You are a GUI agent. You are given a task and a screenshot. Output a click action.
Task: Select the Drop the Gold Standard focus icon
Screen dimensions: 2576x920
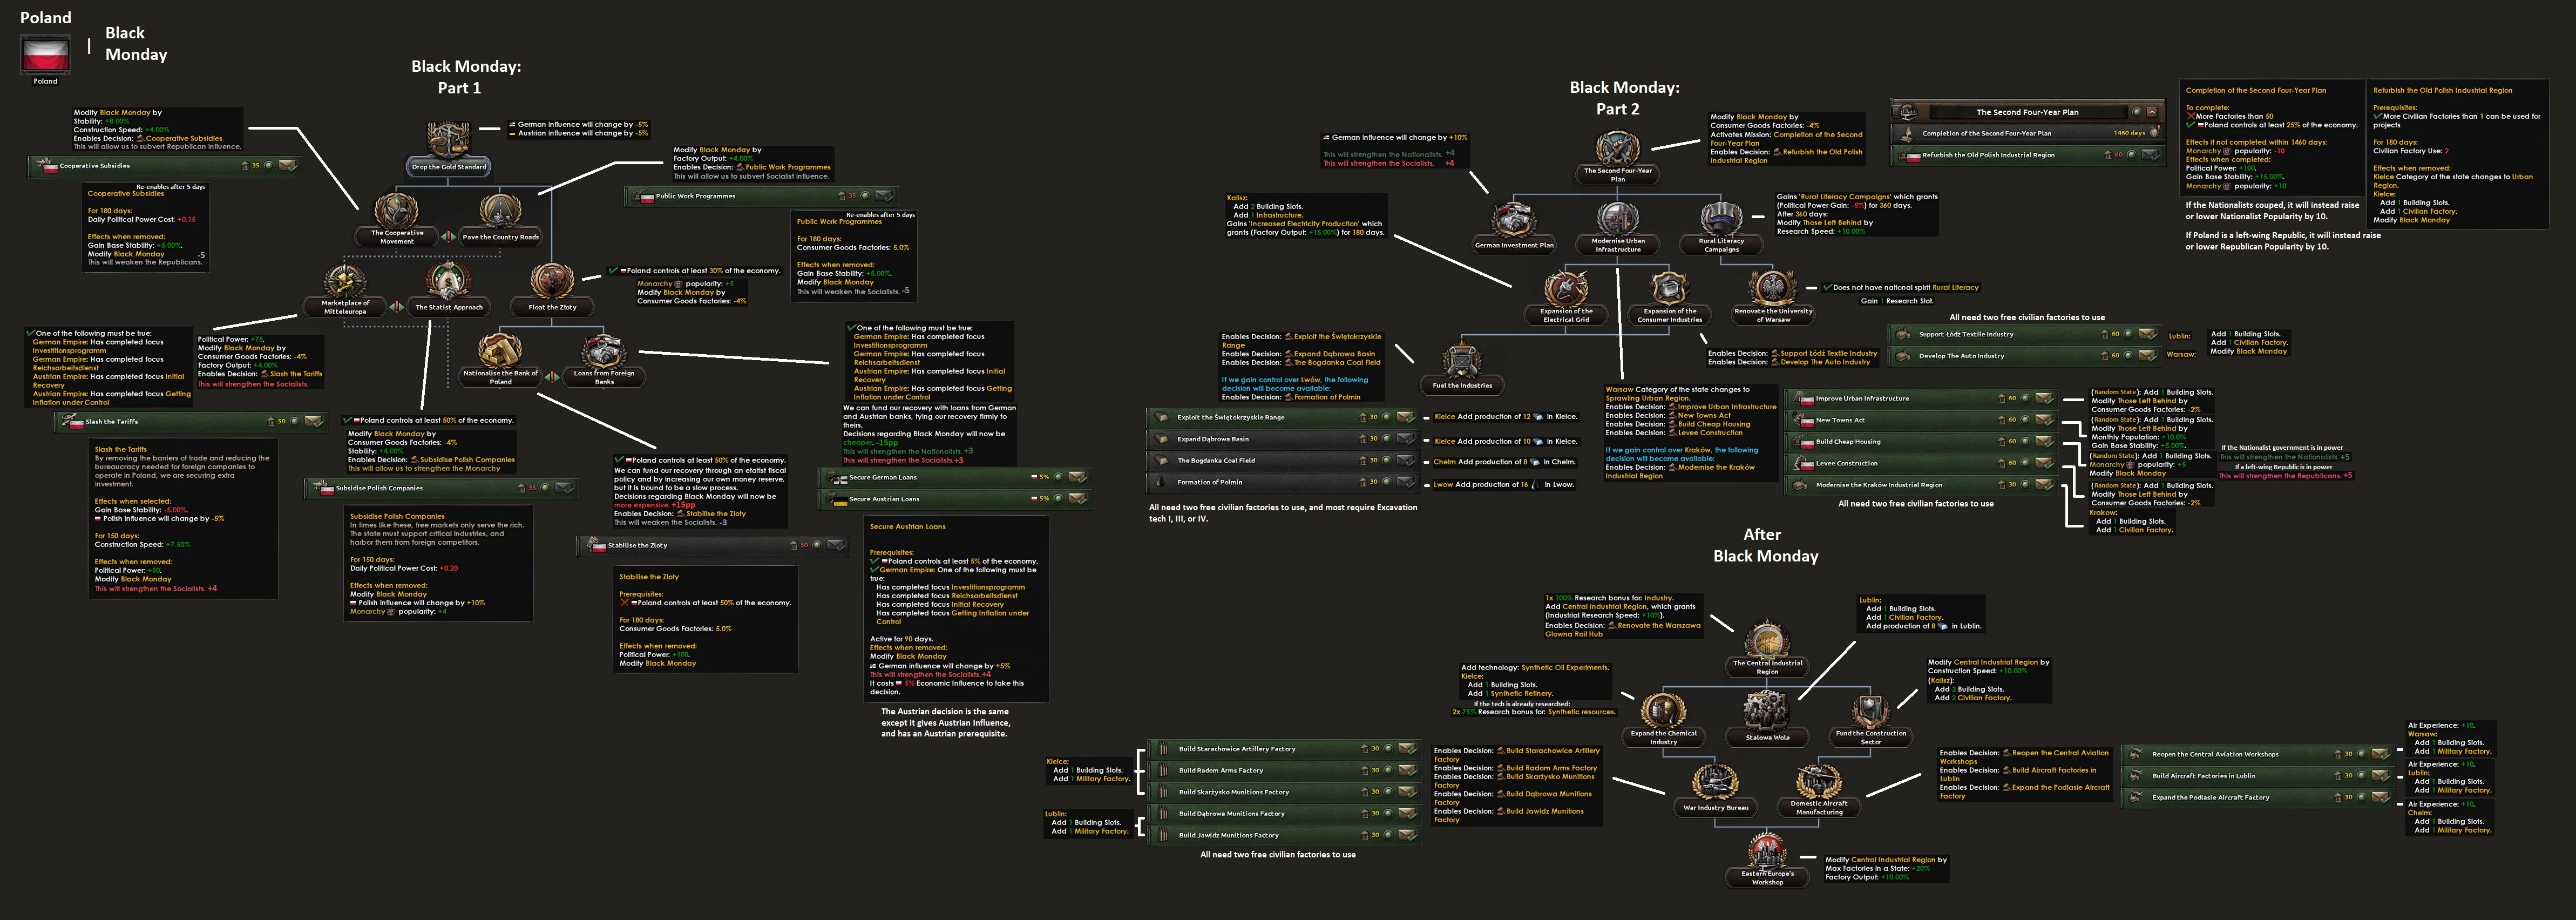point(448,141)
